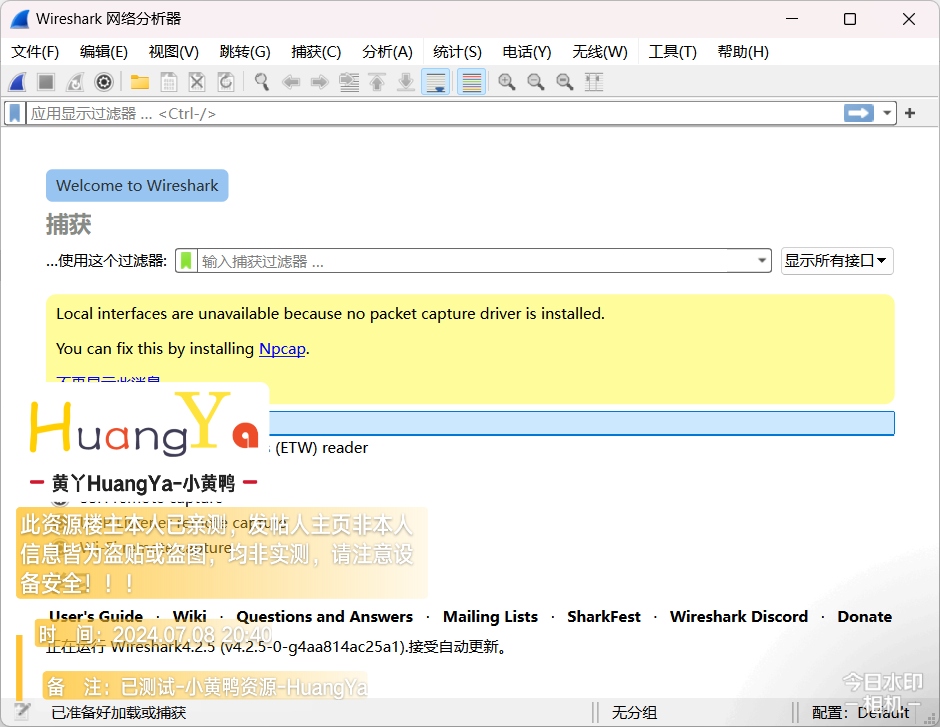Click the Welcome to Wireshark banner
The width and height of the screenshot is (940, 727).
tap(137, 185)
